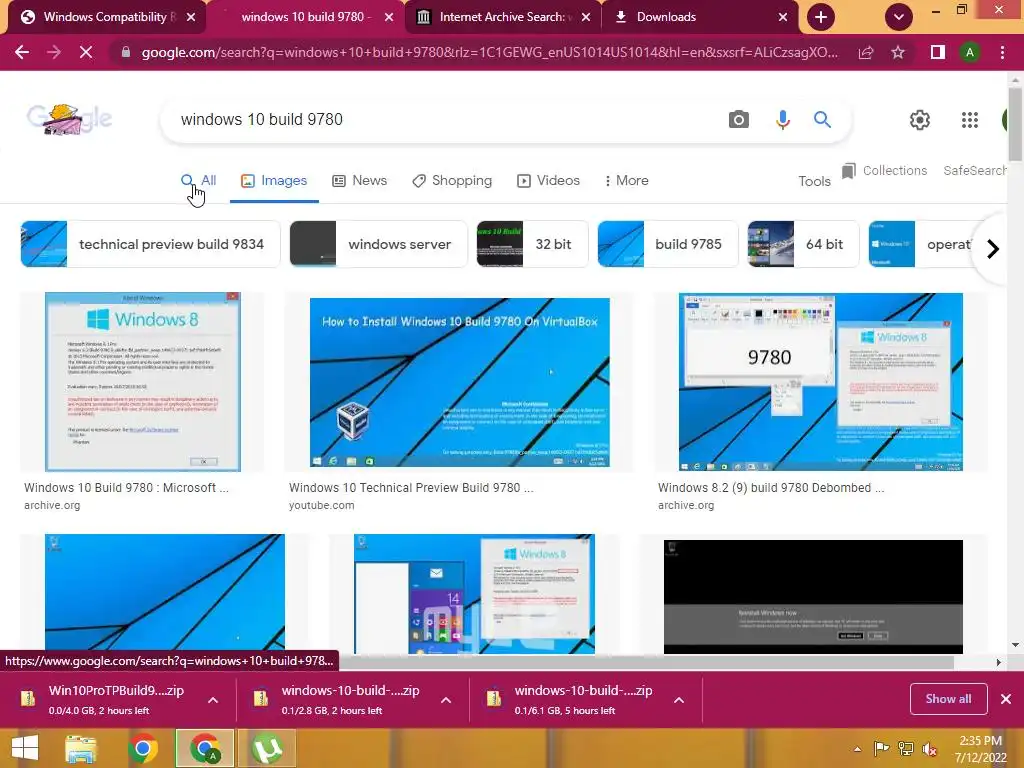Viewport: 1024px width, 768px height.
Task: Switch to Windows Compatibility tab
Action: click(x=104, y=17)
